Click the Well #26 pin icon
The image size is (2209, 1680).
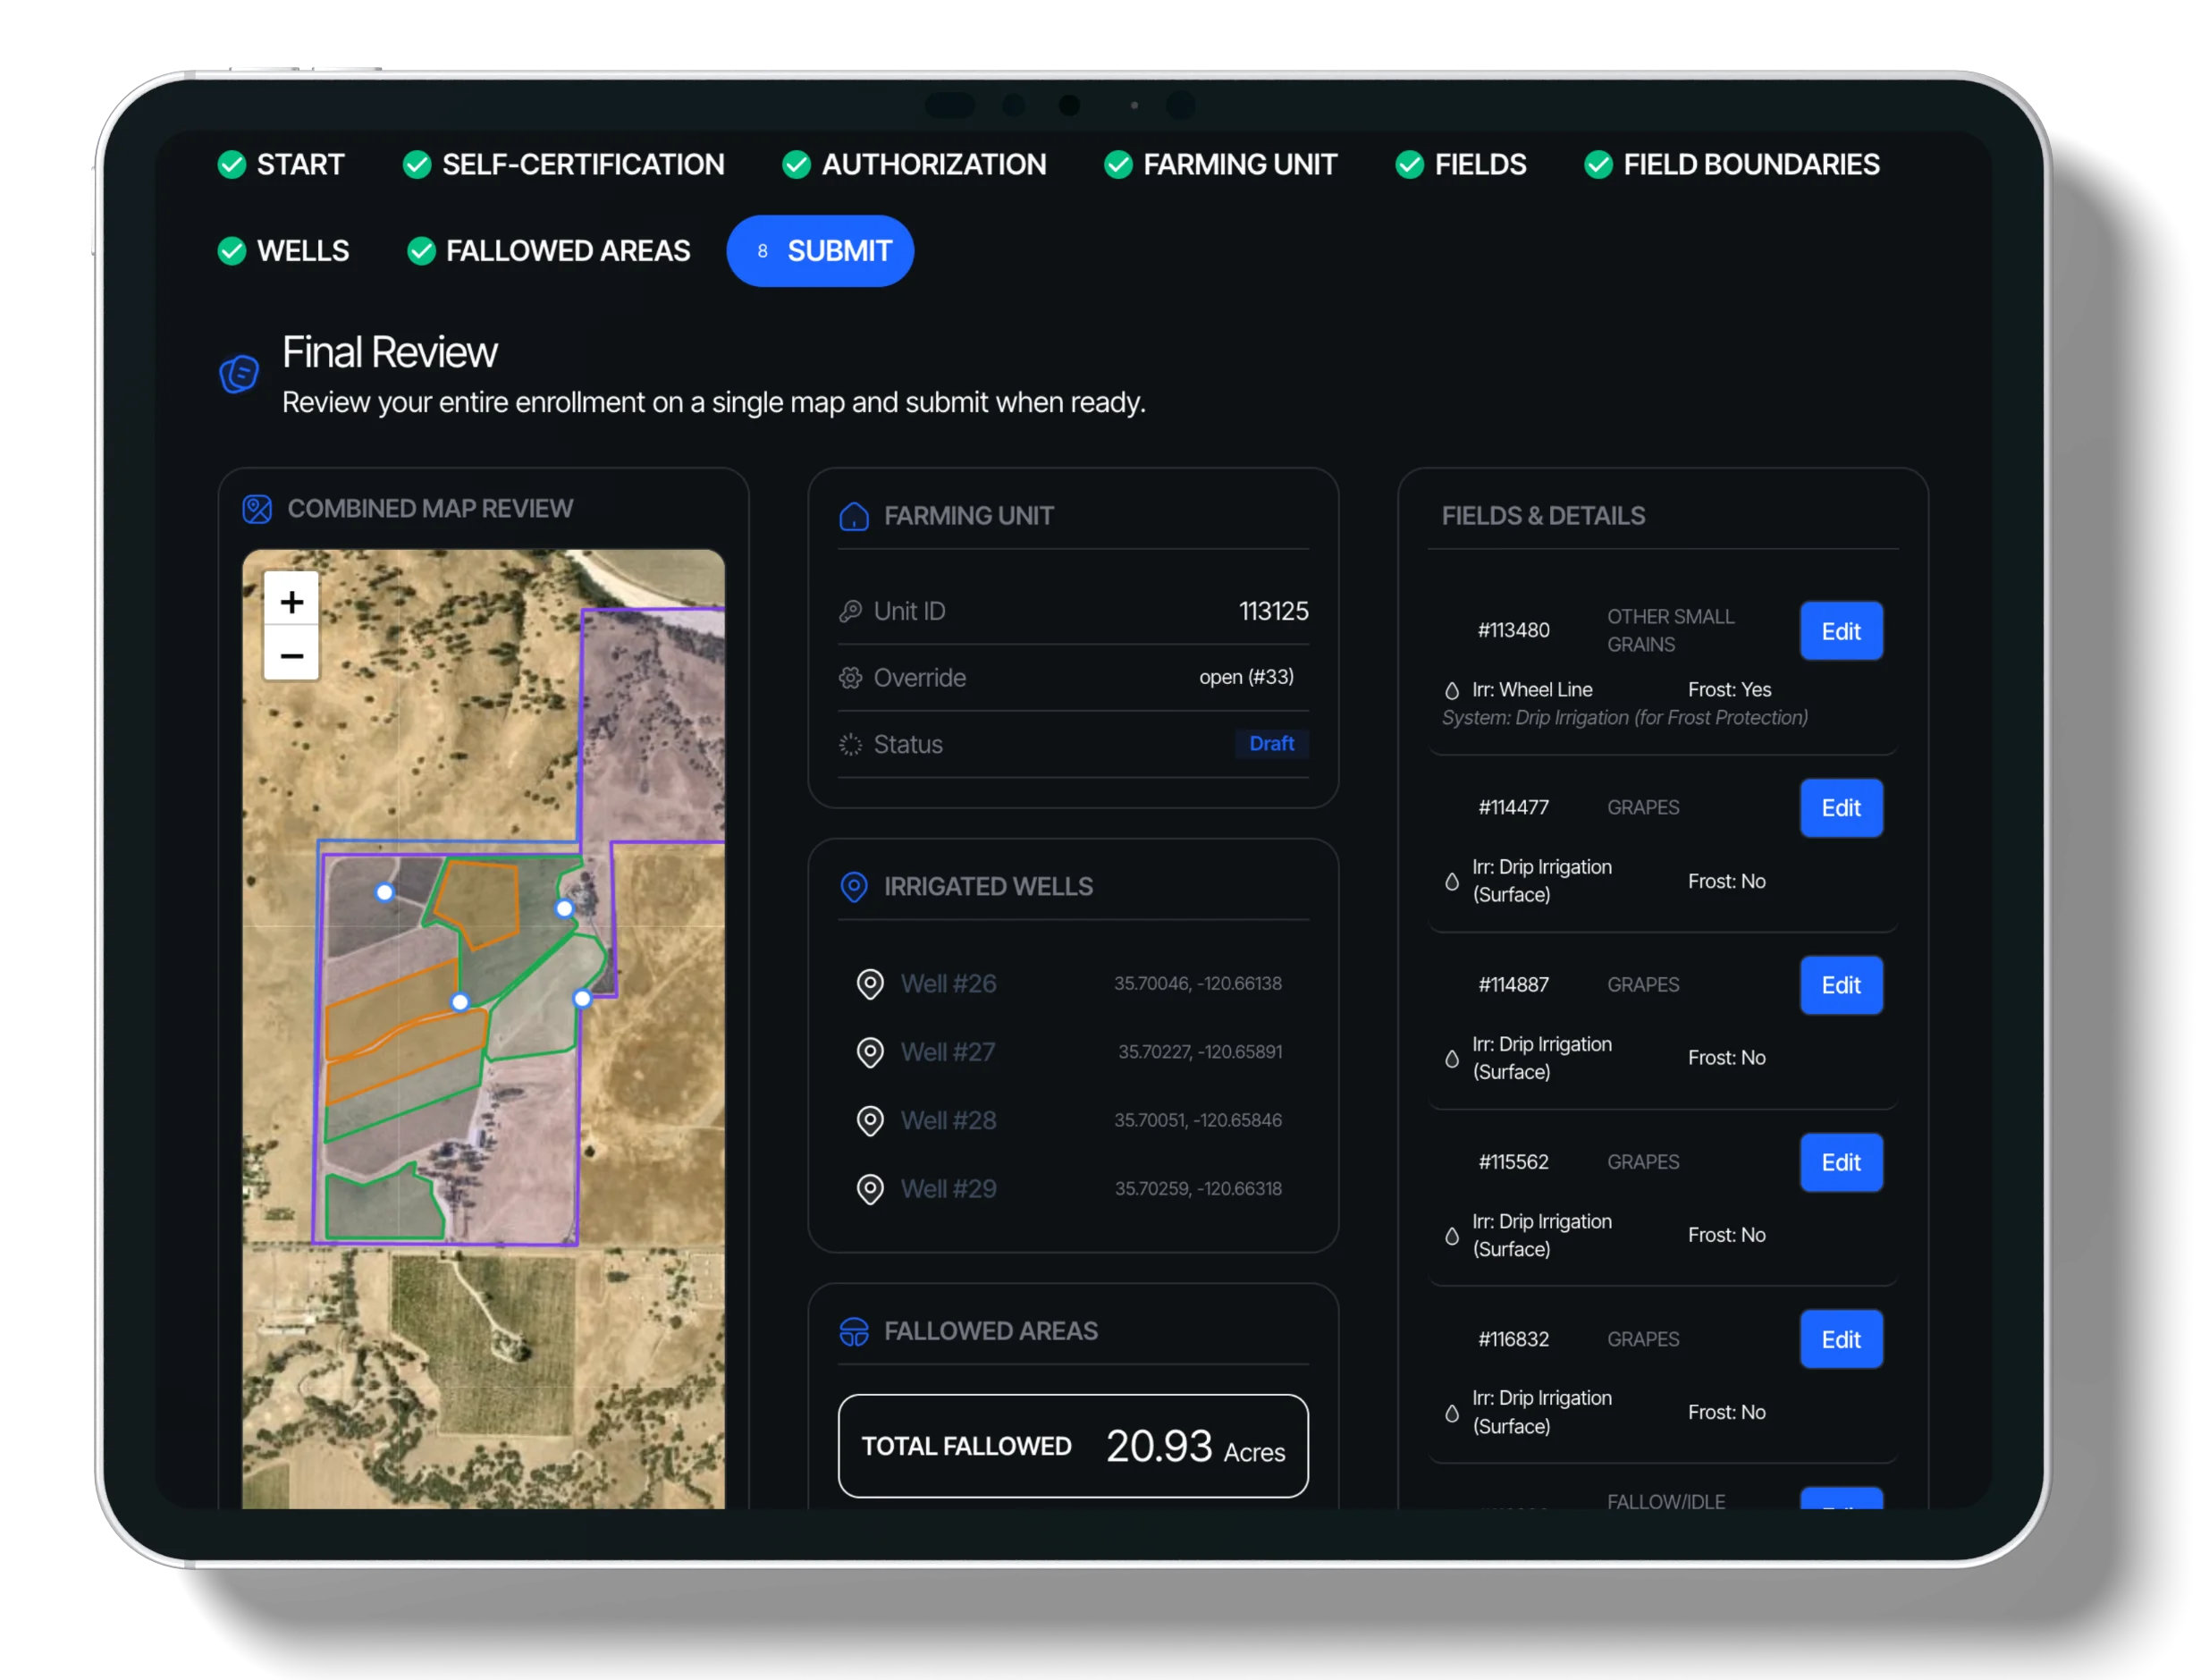pos(870,984)
